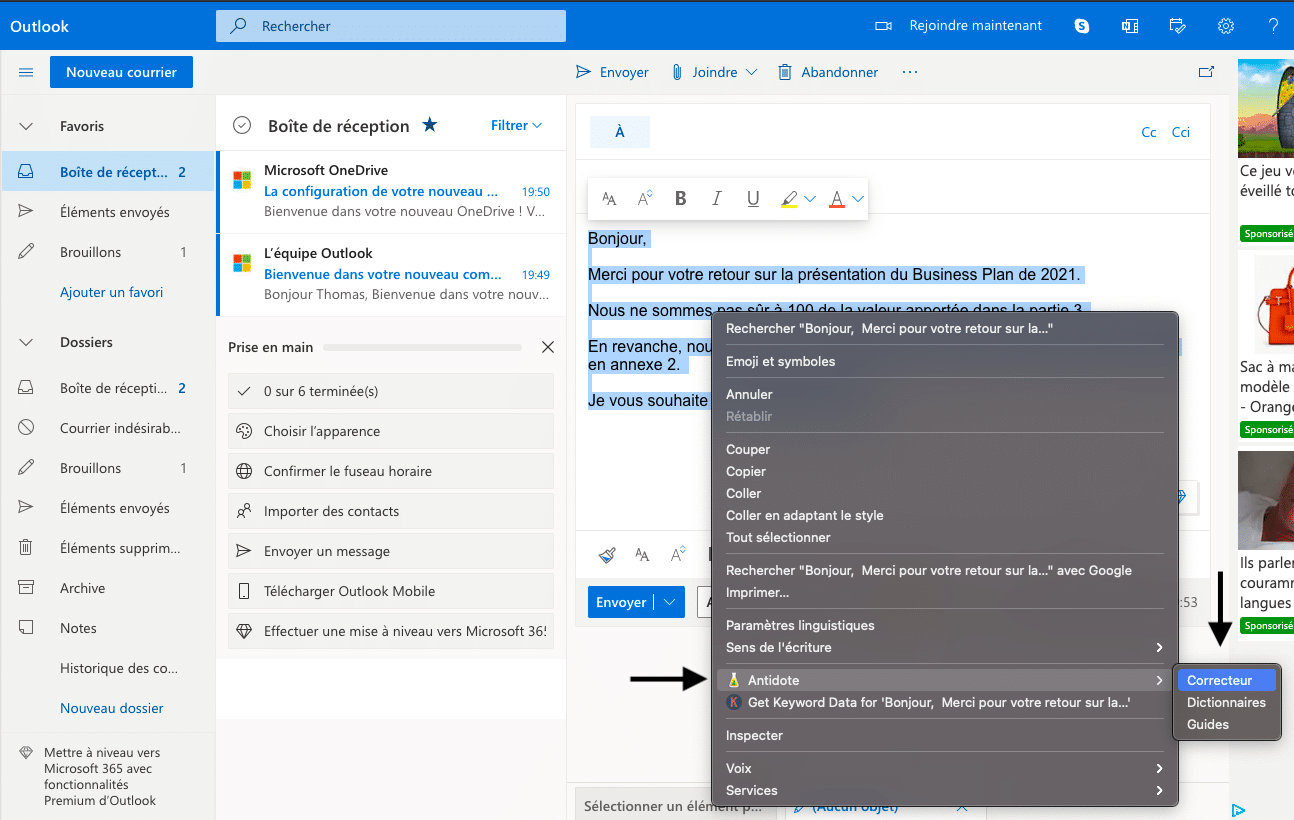Viewport: 1294px width, 820px height.
Task: Click the Ajouter un favori link
Action: coord(111,292)
